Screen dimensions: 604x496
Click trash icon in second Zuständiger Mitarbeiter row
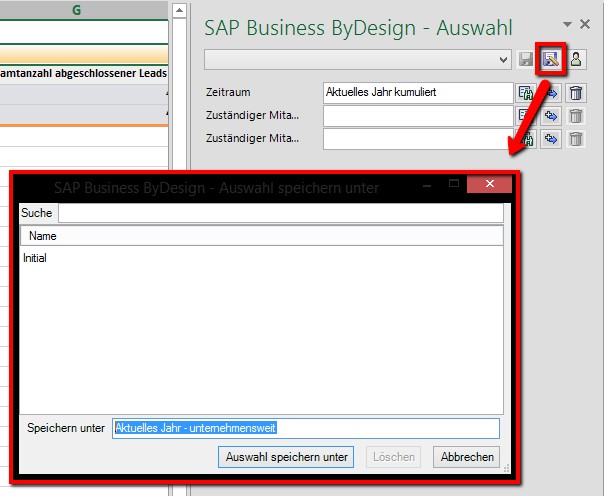576,116
